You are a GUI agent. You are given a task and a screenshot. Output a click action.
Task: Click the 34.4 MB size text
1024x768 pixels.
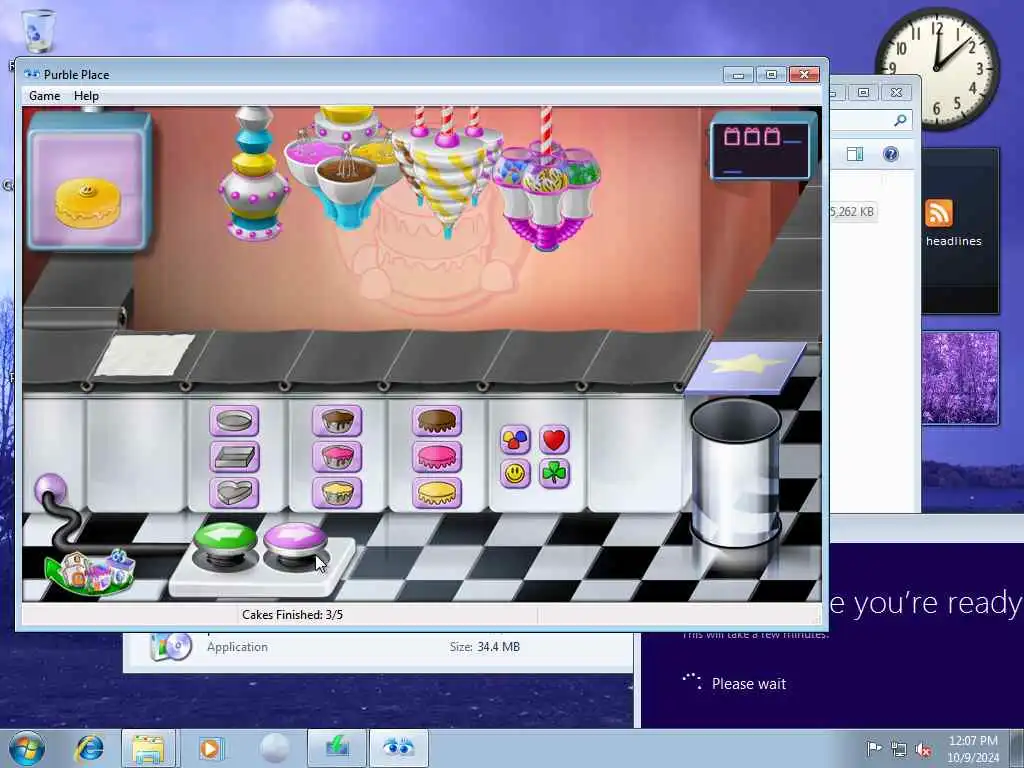[498, 647]
